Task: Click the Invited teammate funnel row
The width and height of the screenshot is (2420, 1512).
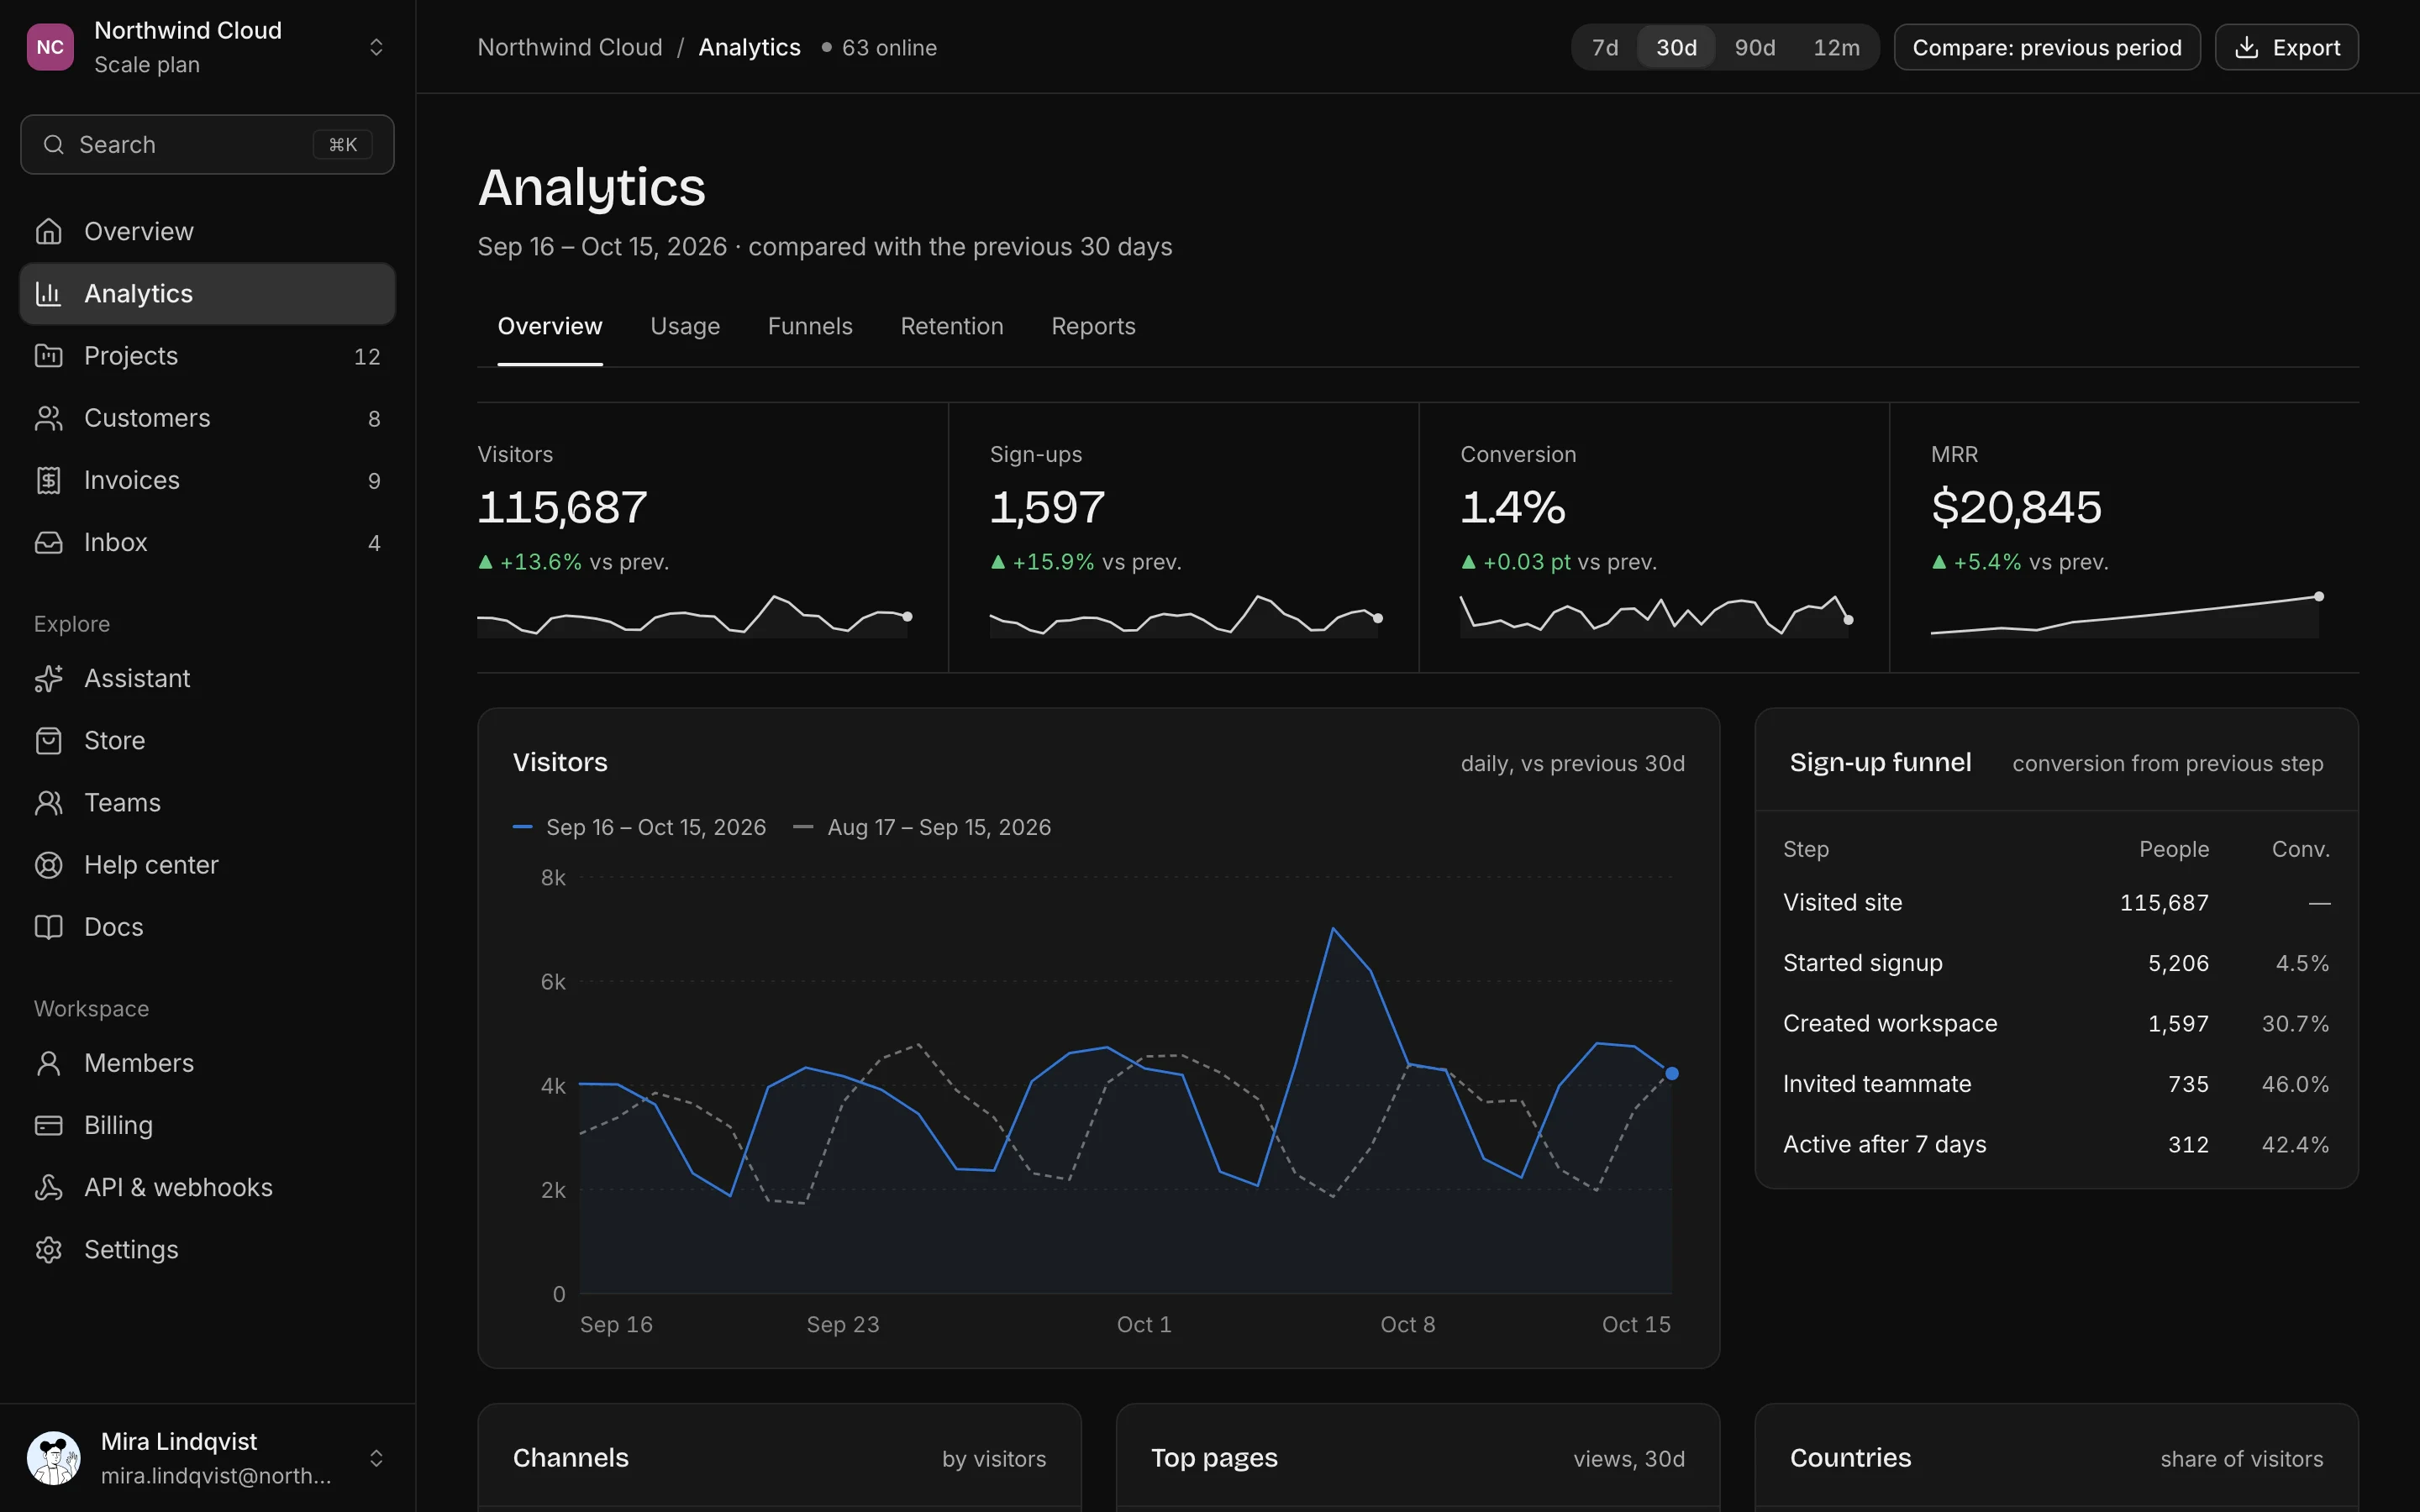Action: (x=2056, y=1084)
